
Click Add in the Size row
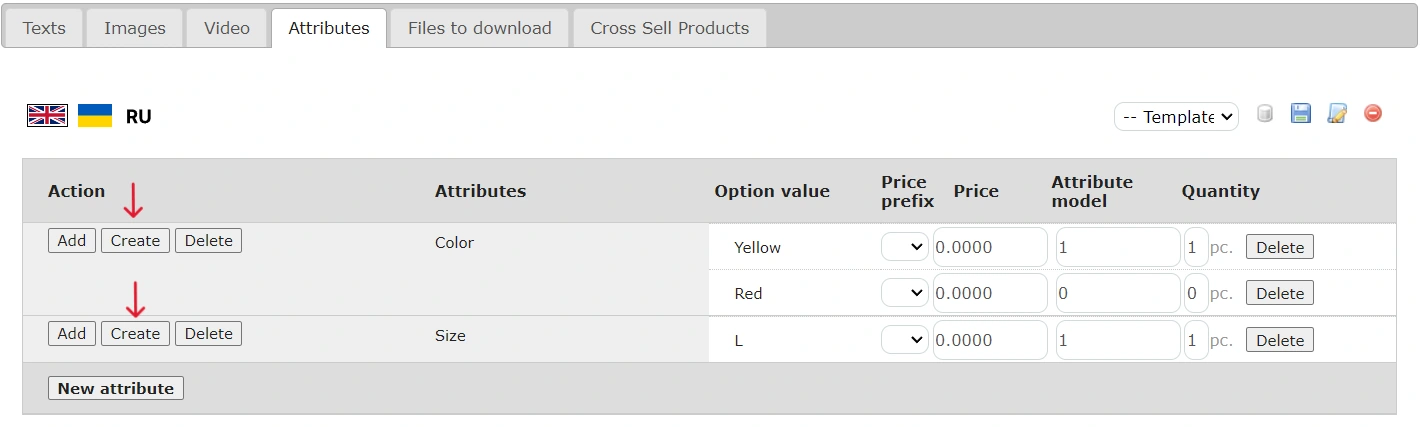coord(72,334)
